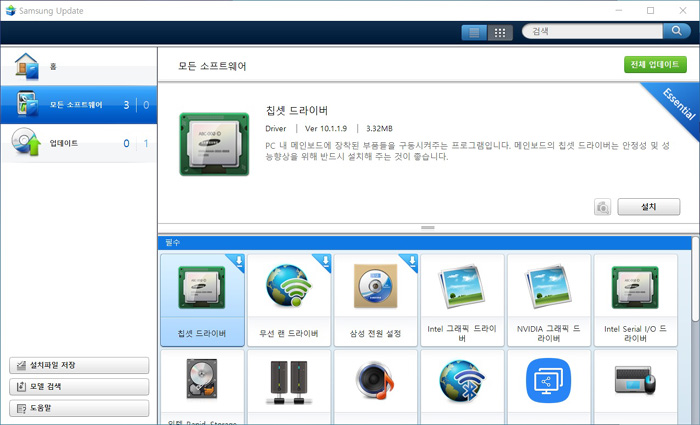The height and width of the screenshot is (425, 700).
Task: Select 모든 소프트웨어 in sidebar
Action: [79, 105]
